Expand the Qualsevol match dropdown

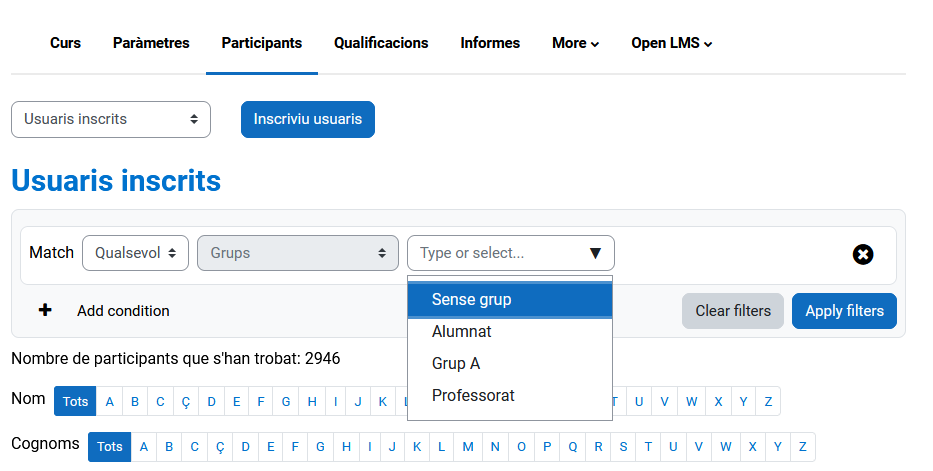[135, 253]
